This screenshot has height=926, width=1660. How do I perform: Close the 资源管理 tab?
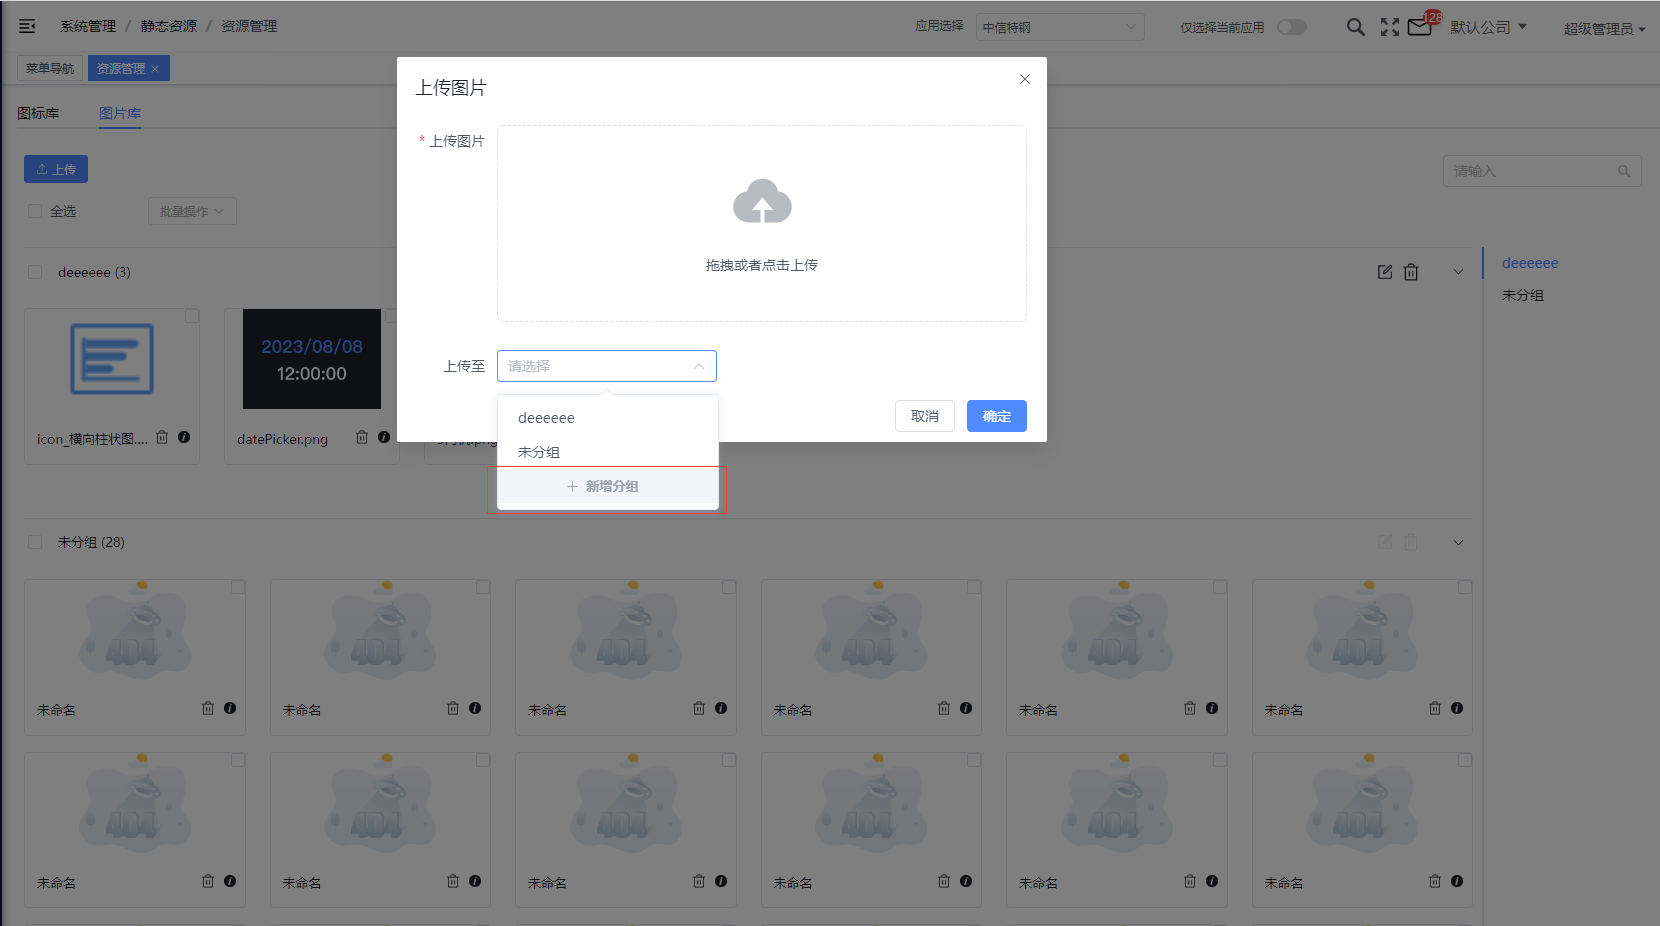(x=155, y=69)
